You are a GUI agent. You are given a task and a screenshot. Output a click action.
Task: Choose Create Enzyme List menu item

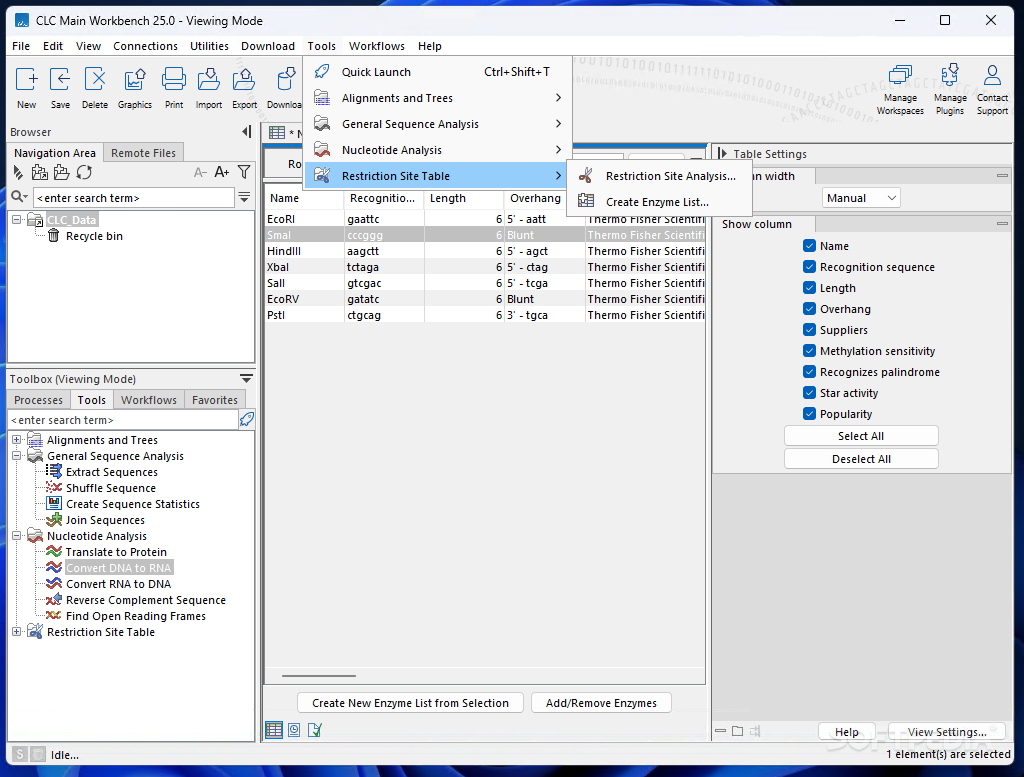click(x=660, y=202)
